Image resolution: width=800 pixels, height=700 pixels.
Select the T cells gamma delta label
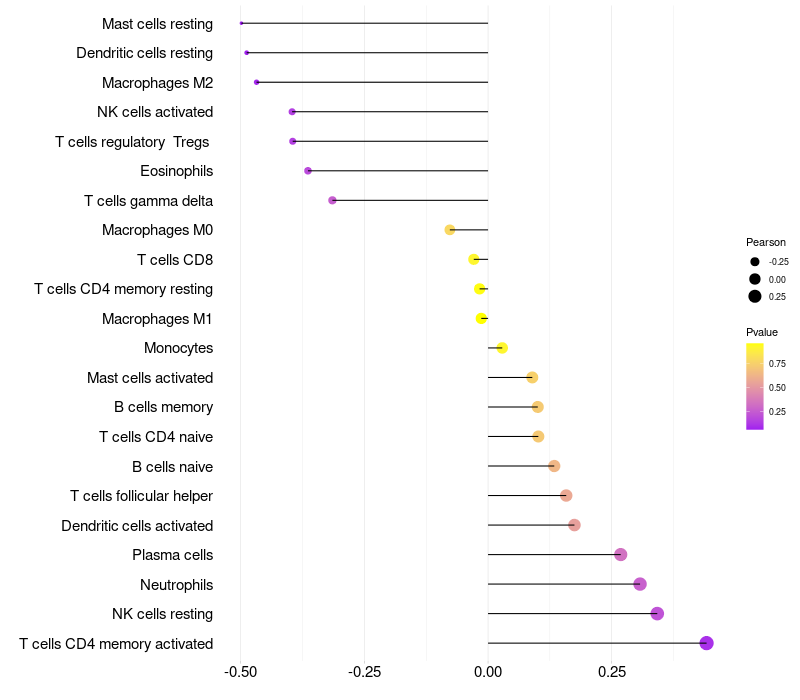[x=148, y=201]
